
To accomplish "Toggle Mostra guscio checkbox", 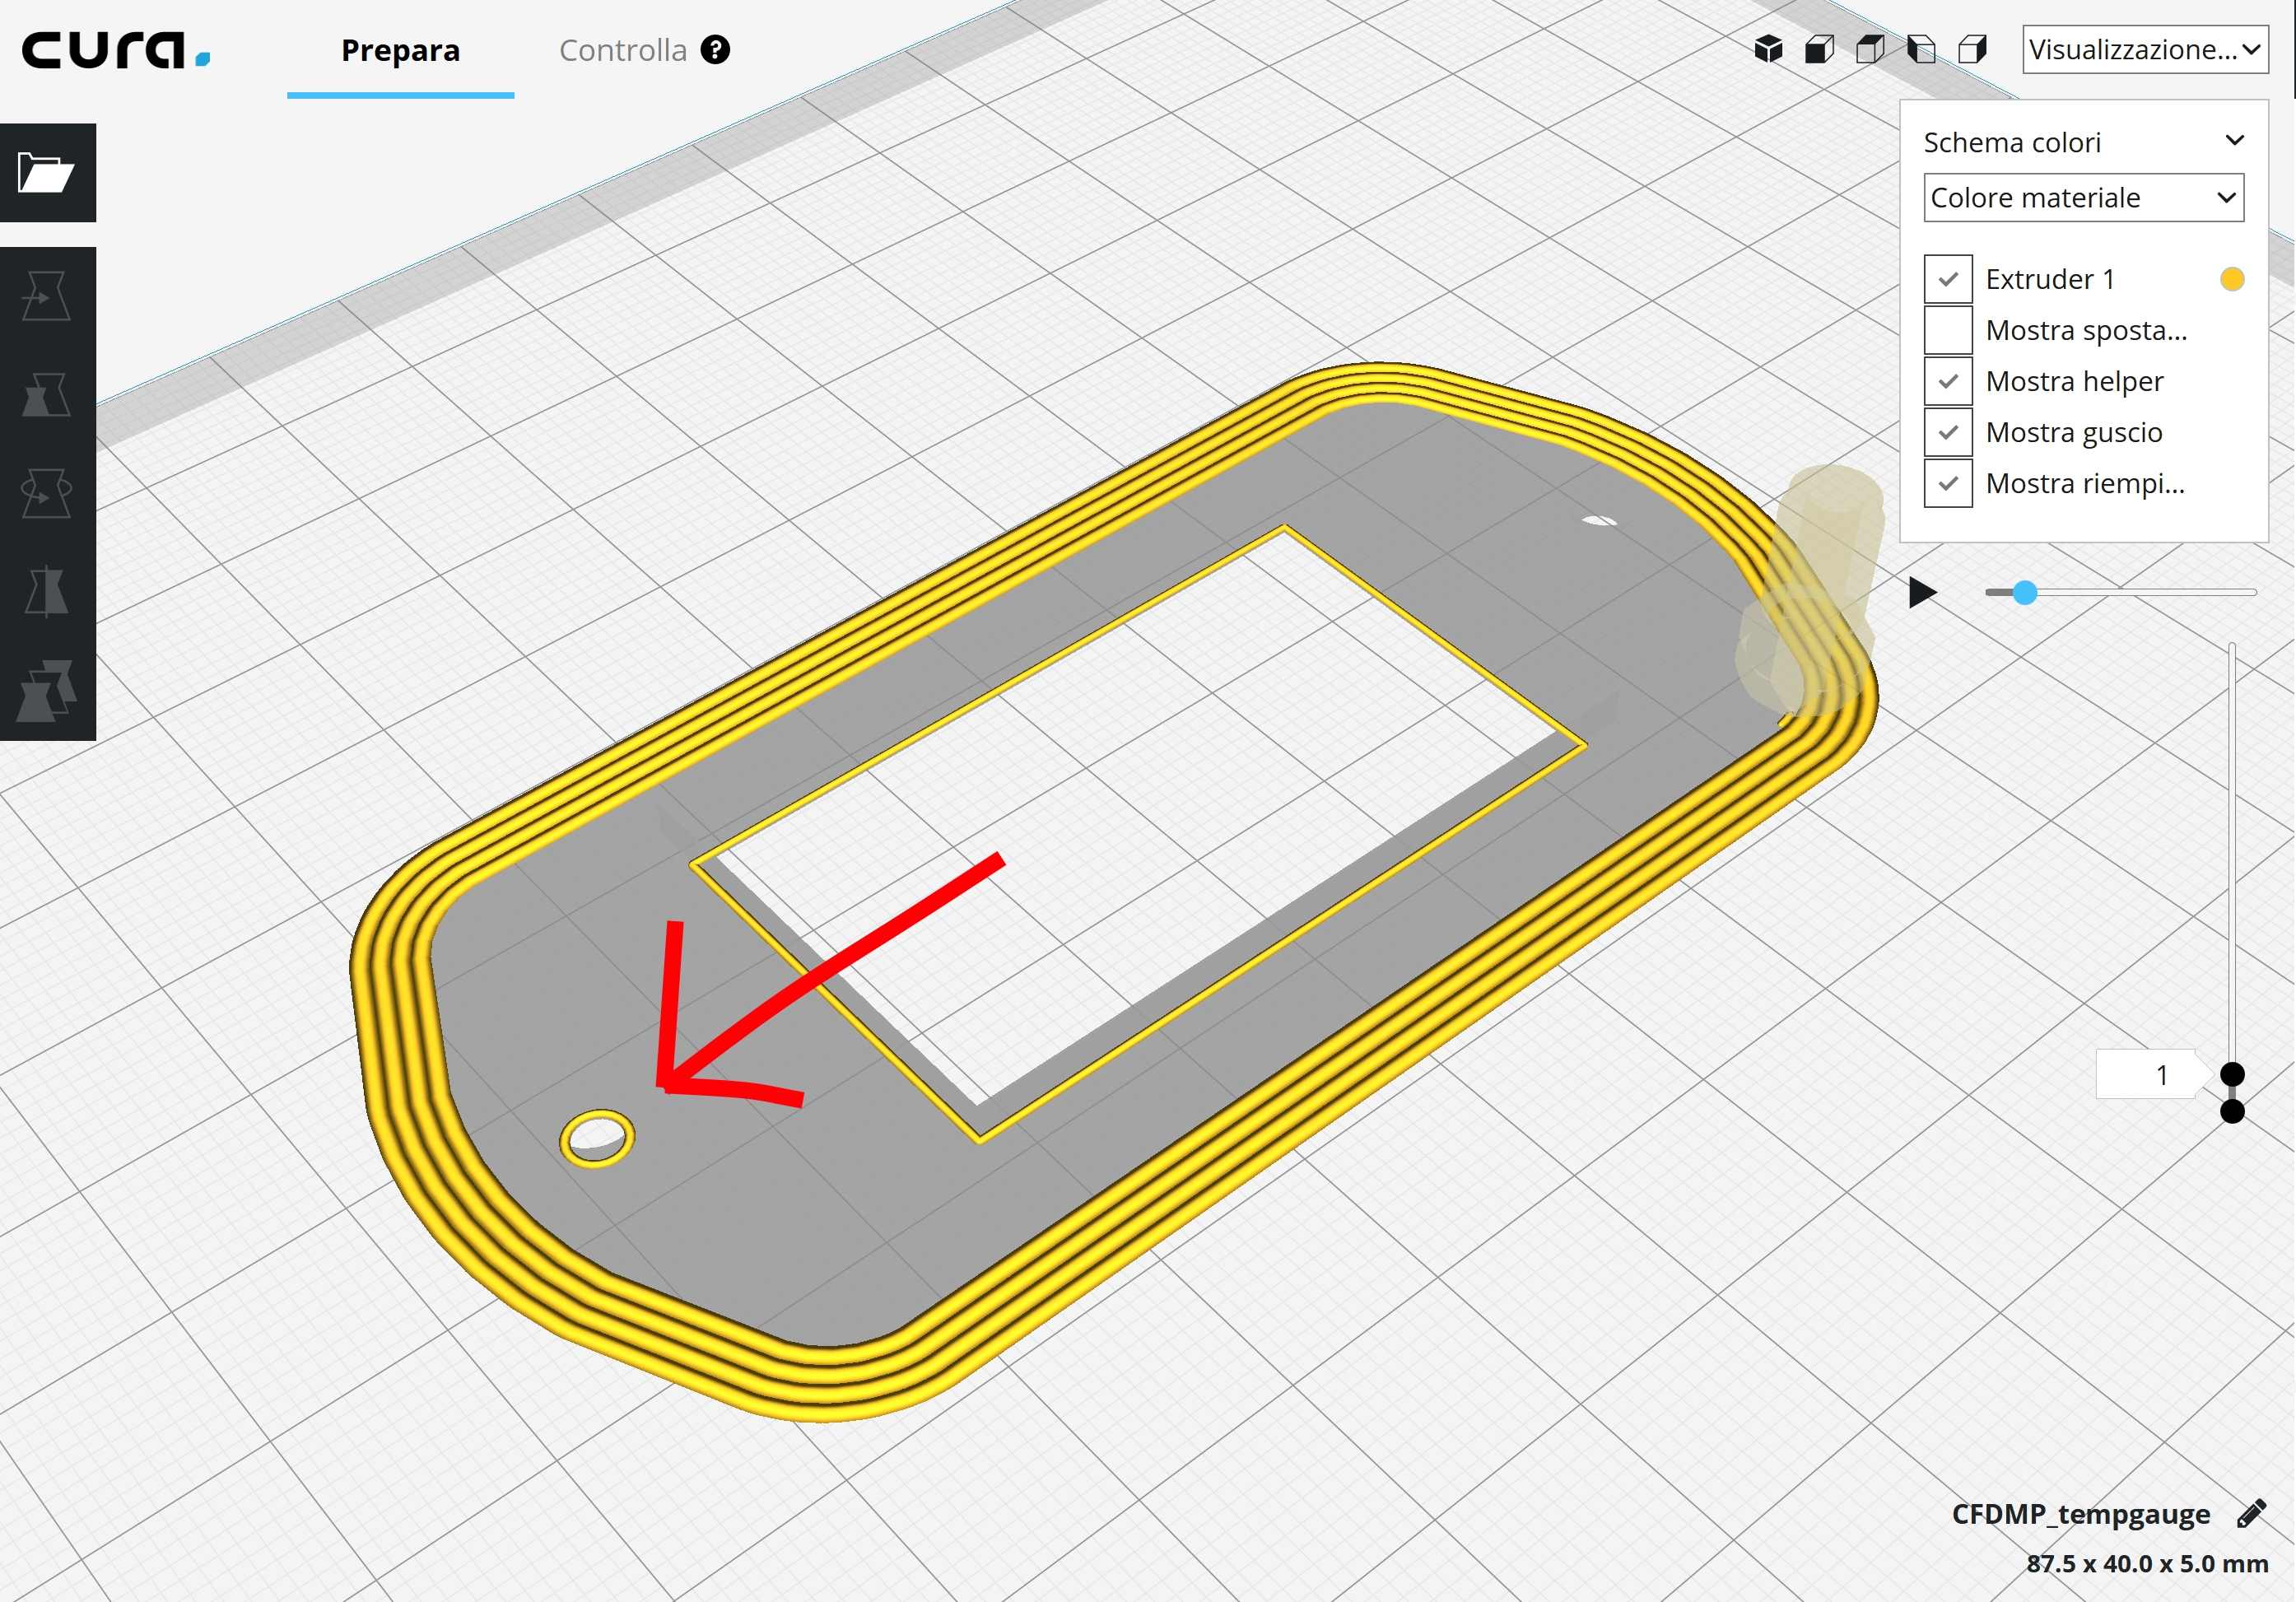I will coord(1948,432).
